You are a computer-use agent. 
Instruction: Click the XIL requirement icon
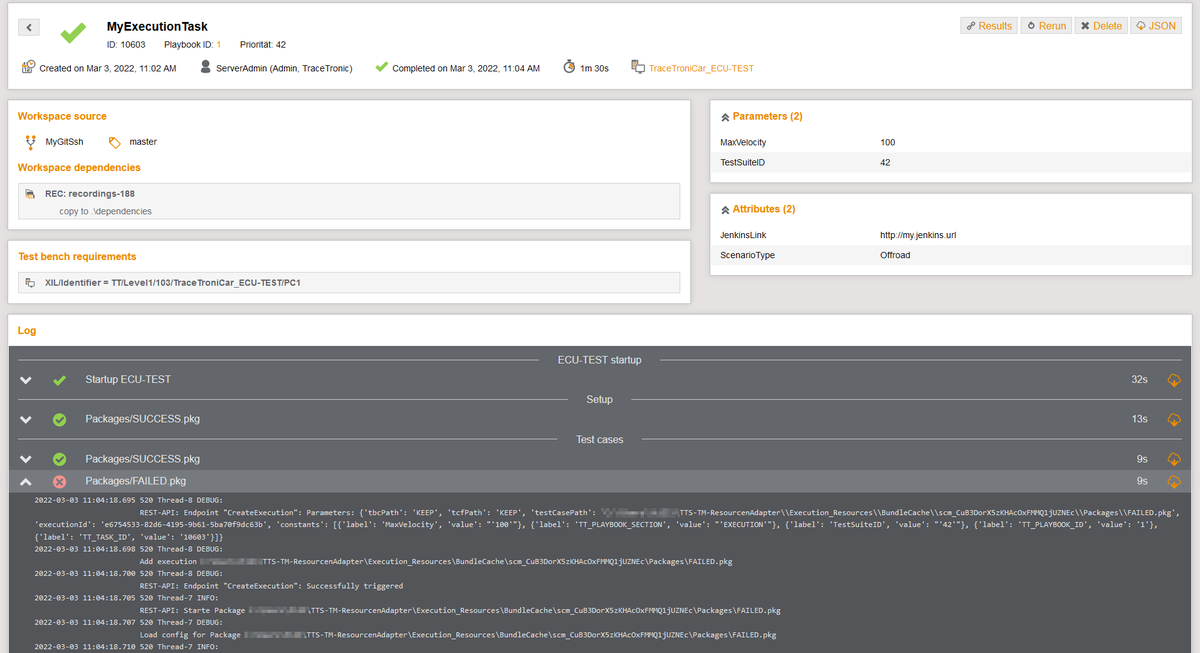point(31,283)
